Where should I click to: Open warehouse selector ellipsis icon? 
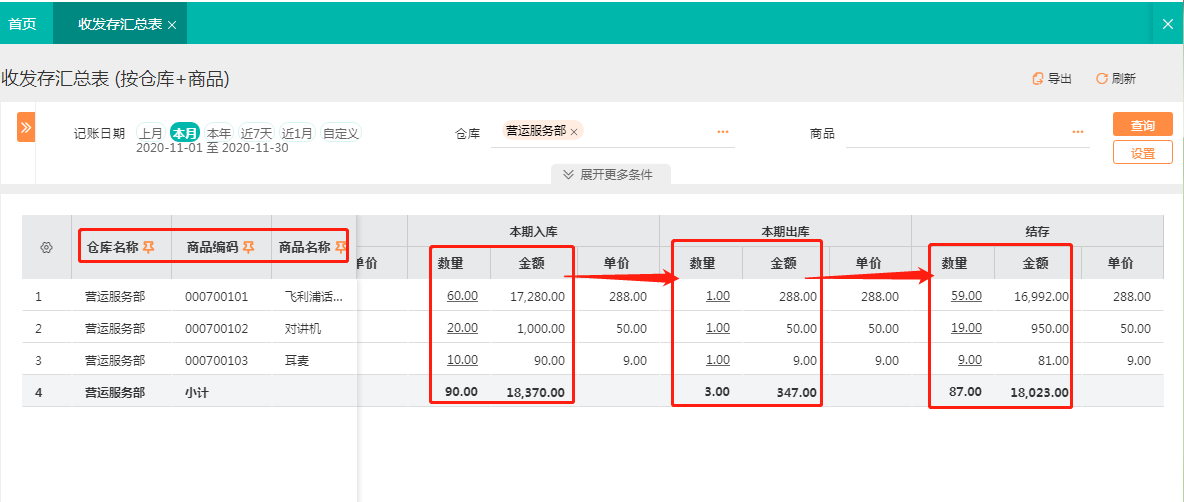click(723, 131)
